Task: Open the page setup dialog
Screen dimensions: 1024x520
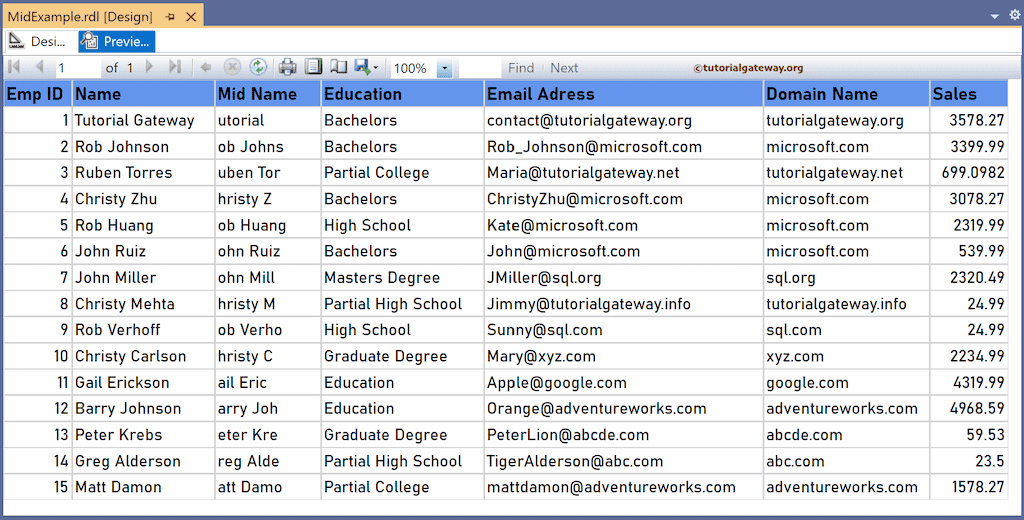Action: click(339, 67)
